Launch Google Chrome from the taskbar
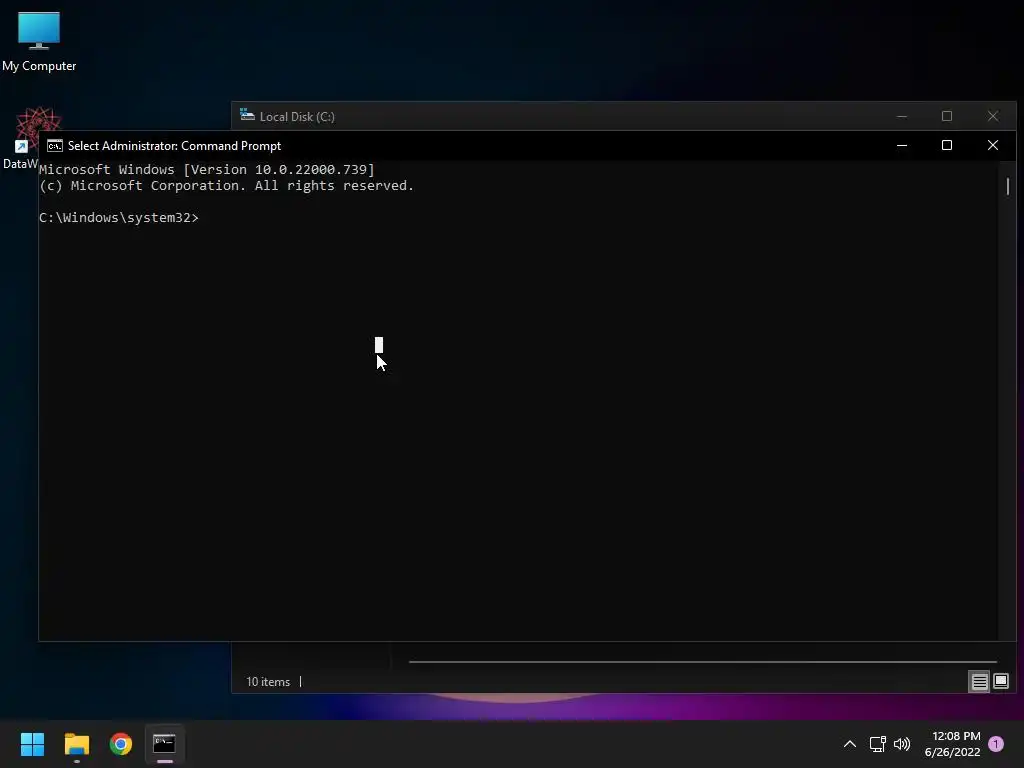Image resolution: width=1024 pixels, height=768 pixels. [121, 744]
